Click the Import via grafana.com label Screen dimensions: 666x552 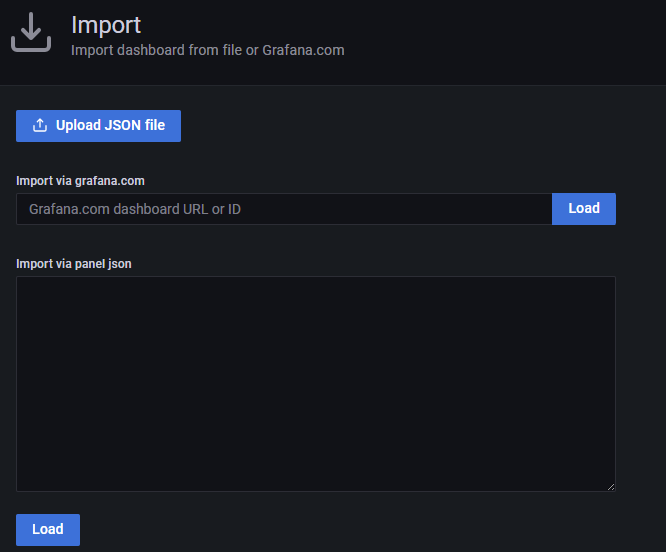[x=80, y=181]
